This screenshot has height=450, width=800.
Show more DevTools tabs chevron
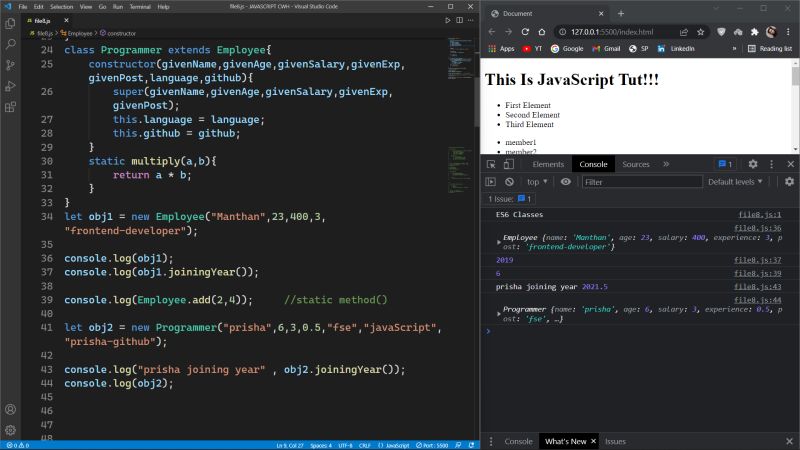click(666, 164)
